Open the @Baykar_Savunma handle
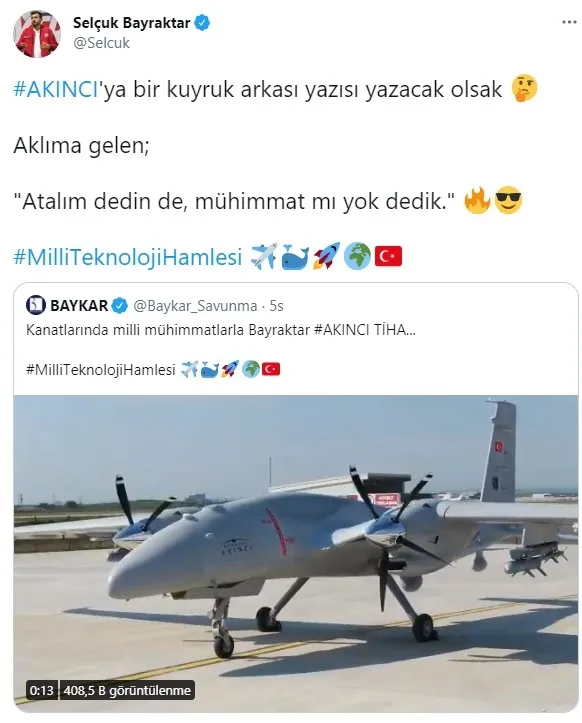Screen dimensions: 582x723 click(195, 306)
